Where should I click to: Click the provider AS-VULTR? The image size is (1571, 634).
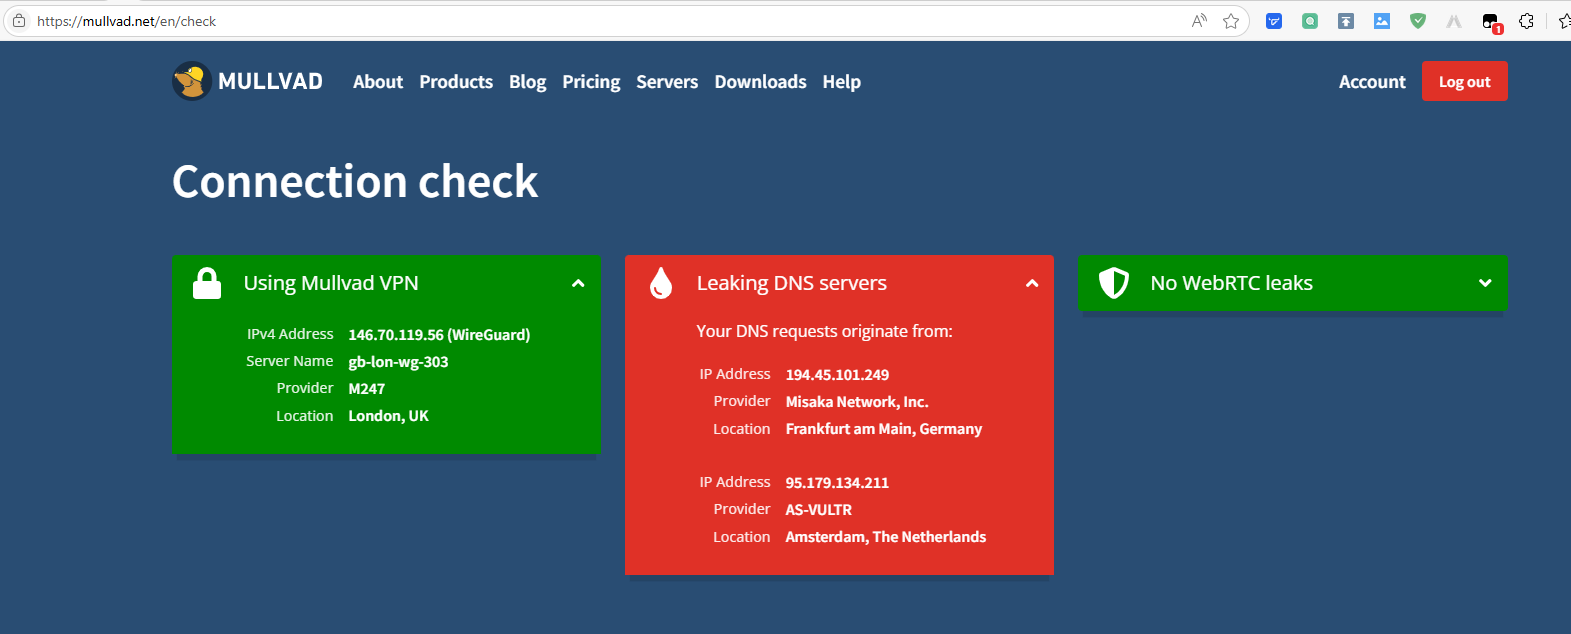818,510
